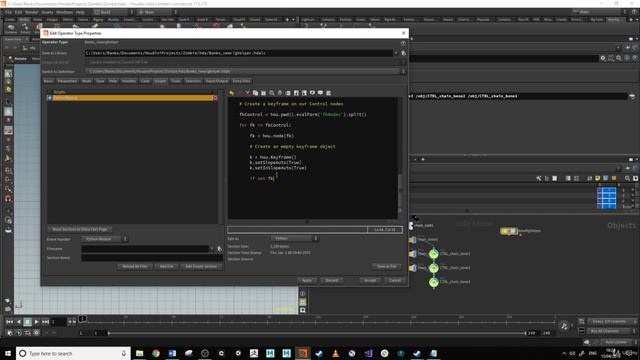Click the Windows search box Type here to search
This screenshot has width=640, height=360.
pyautogui.click(x=73, y=353)
